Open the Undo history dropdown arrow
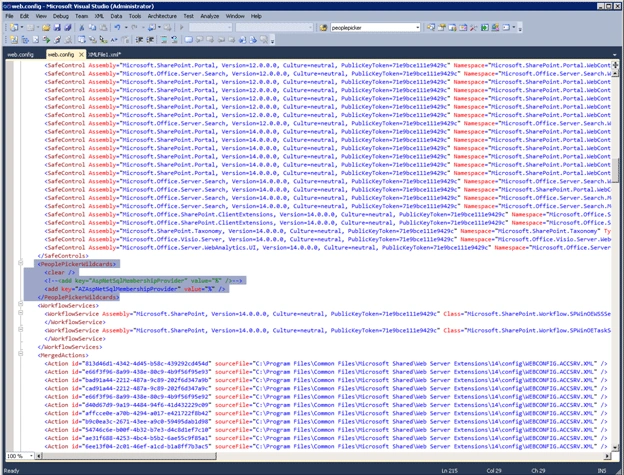 (x=126, y=27)
